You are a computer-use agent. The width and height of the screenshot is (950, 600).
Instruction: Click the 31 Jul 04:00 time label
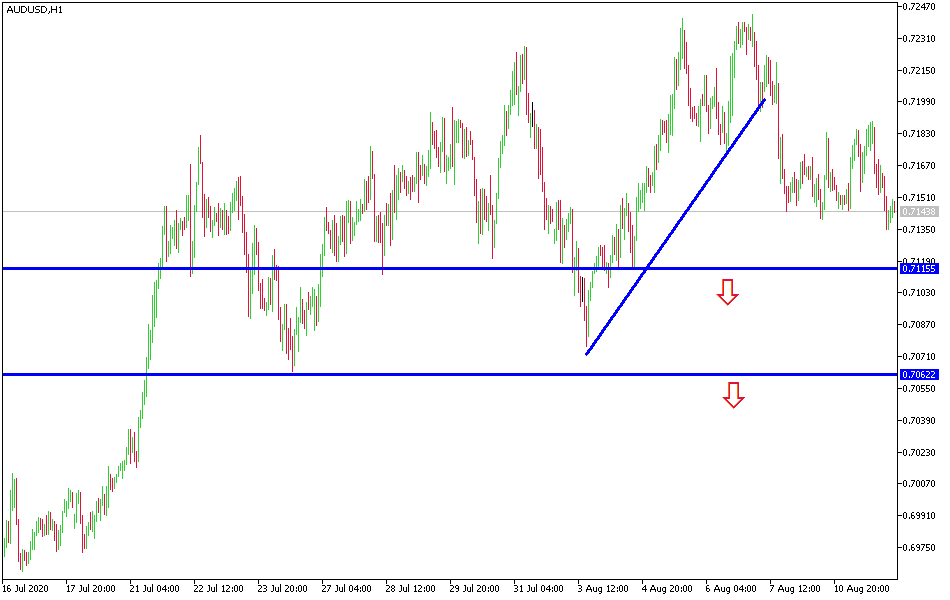(x=539, y=588)
